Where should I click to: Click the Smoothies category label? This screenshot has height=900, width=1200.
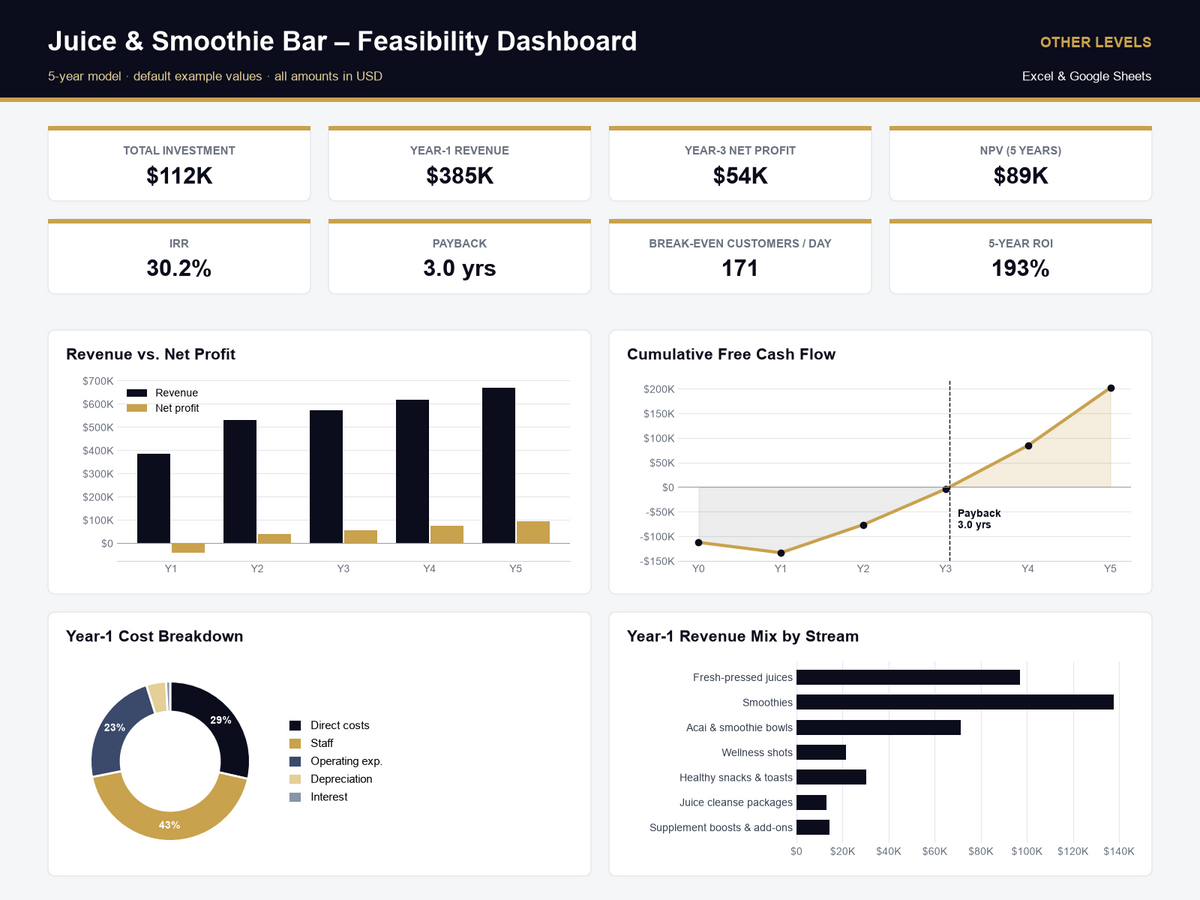[x=767, y=703]
